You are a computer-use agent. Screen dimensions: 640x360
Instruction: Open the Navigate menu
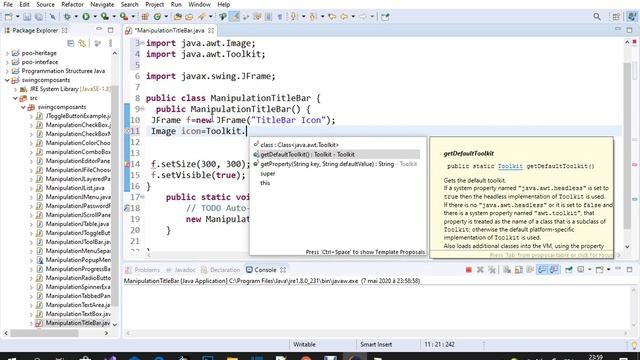[x=102, y=4]
